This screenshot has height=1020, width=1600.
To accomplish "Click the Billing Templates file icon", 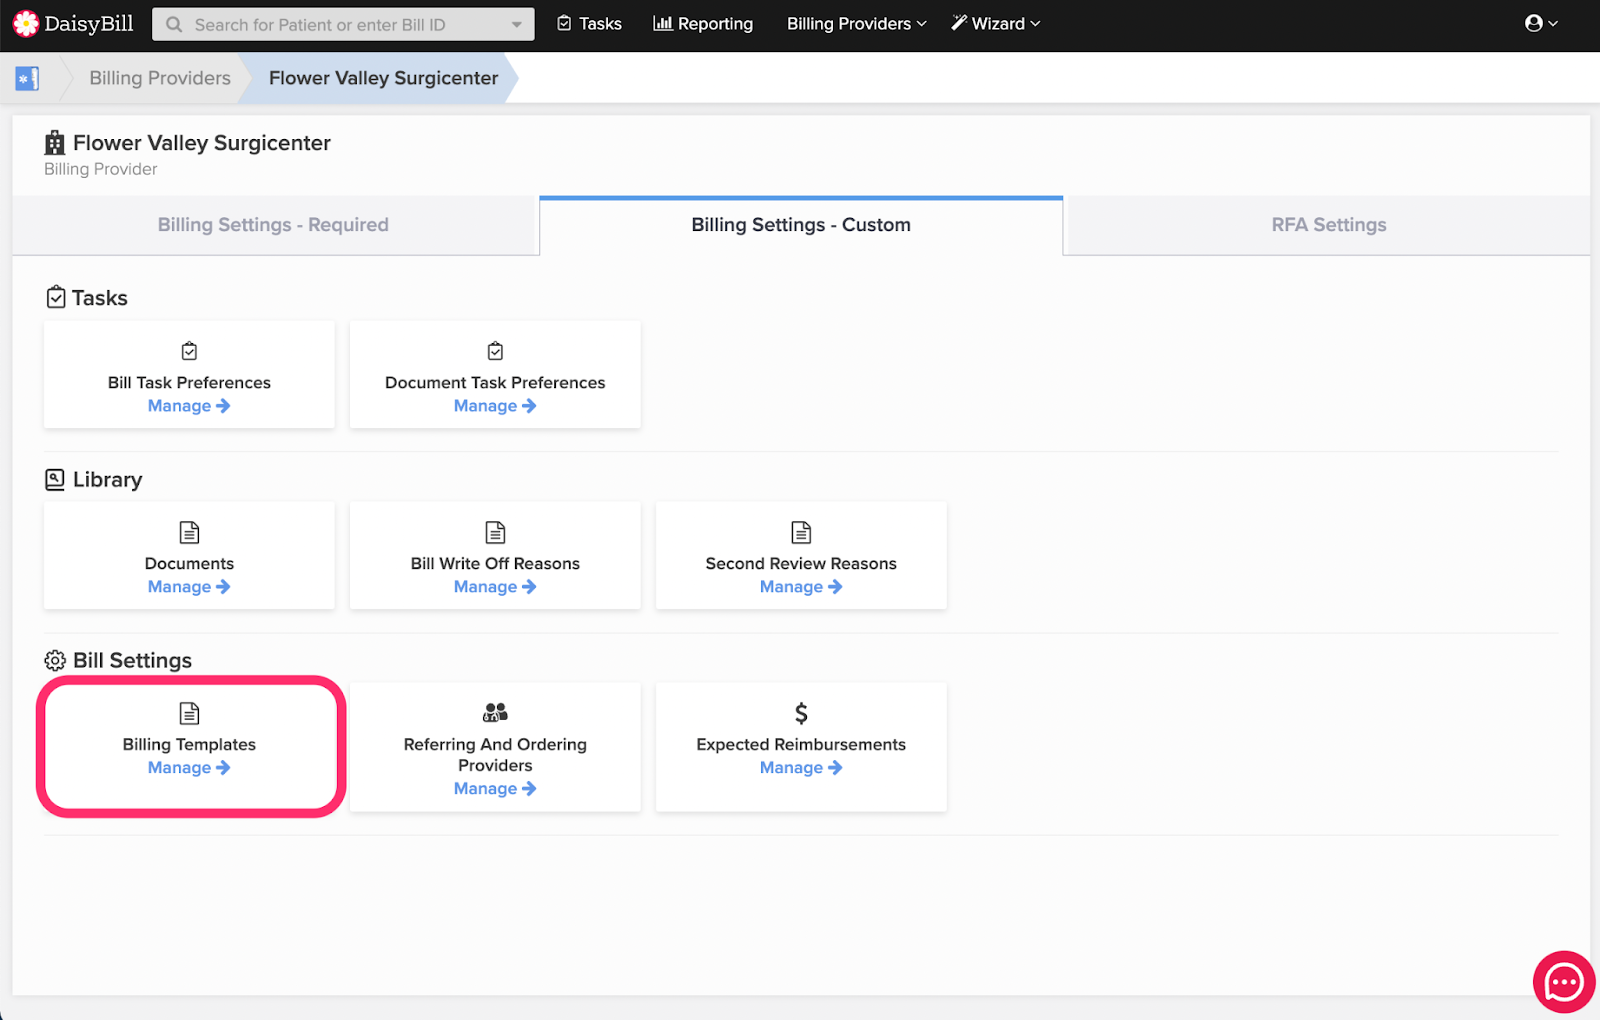I will click(x=189, y=713).
